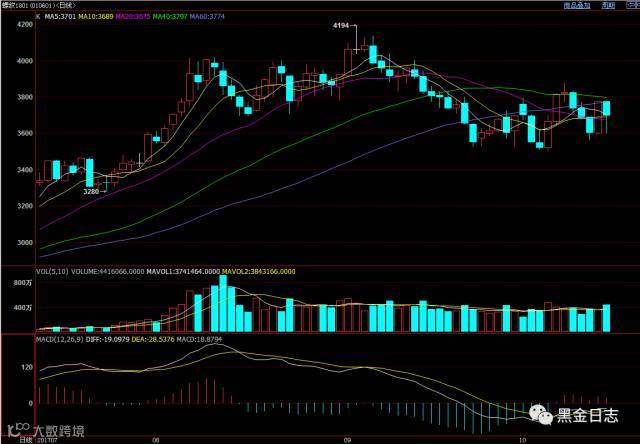Click the 4000 price axis label
Viewport: 640px width, 444px height.
coord(25,61)
